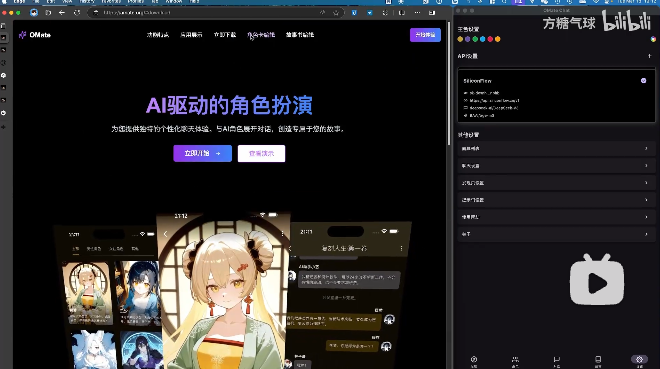Open the active settings tab icon in bottom bar
Image resolution: width=660 pixels, height=369 pixels.
click(639, 360)
